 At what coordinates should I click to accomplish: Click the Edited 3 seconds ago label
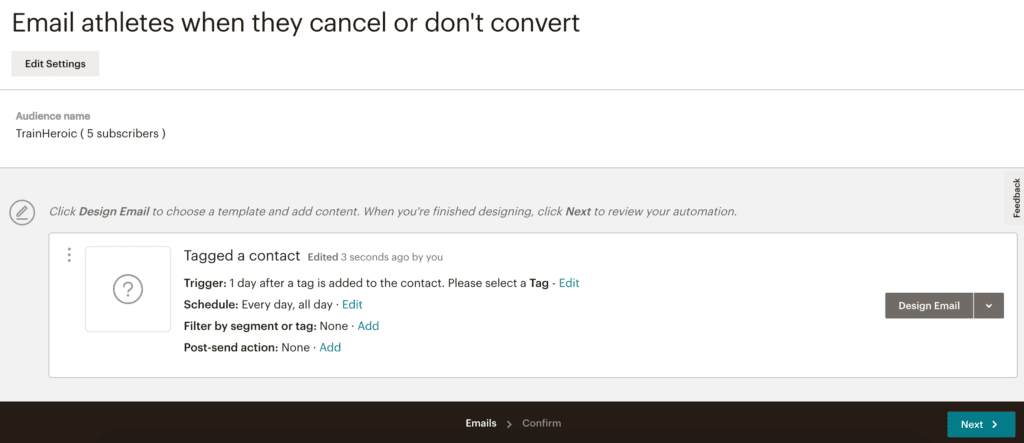376,257
